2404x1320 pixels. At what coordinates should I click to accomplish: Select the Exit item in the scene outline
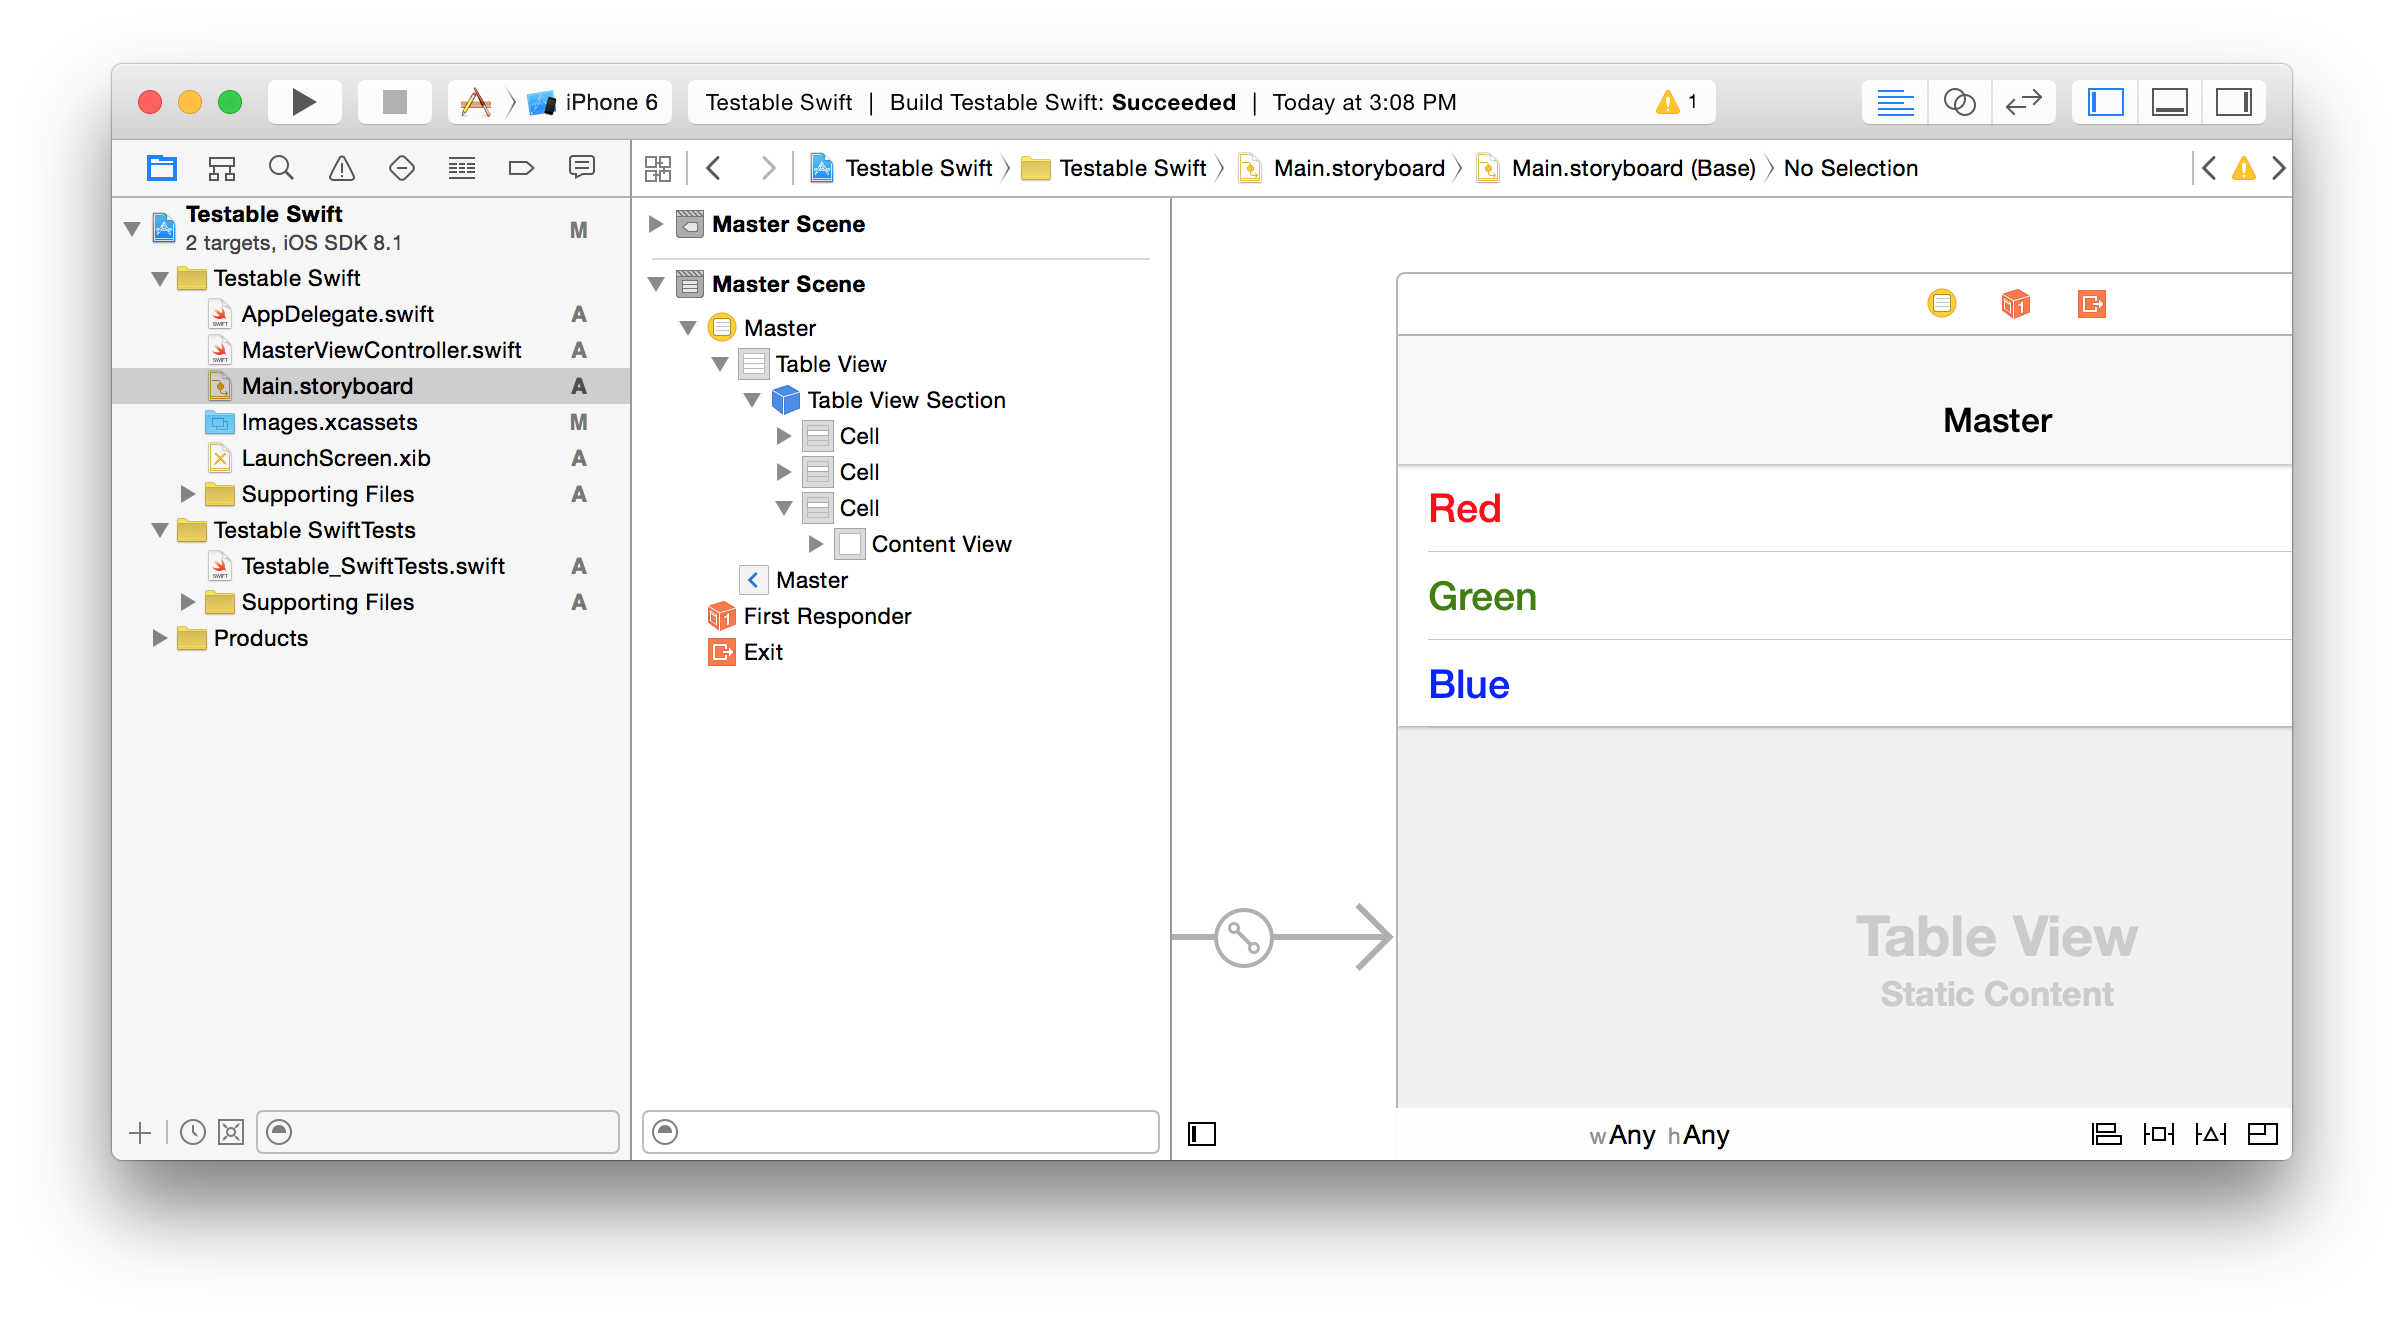pos(764,652)
